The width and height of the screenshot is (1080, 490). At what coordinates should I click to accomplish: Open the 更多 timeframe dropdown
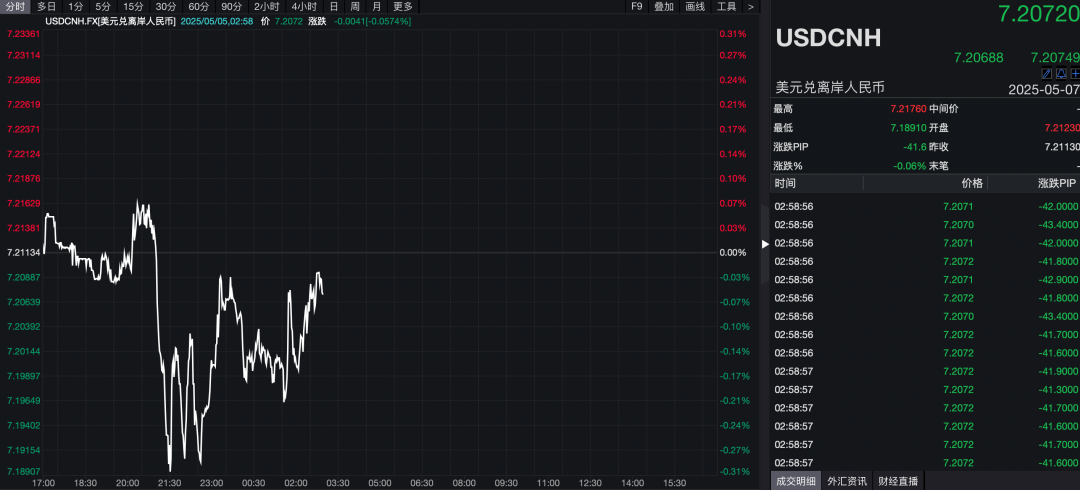coord(402,6)
